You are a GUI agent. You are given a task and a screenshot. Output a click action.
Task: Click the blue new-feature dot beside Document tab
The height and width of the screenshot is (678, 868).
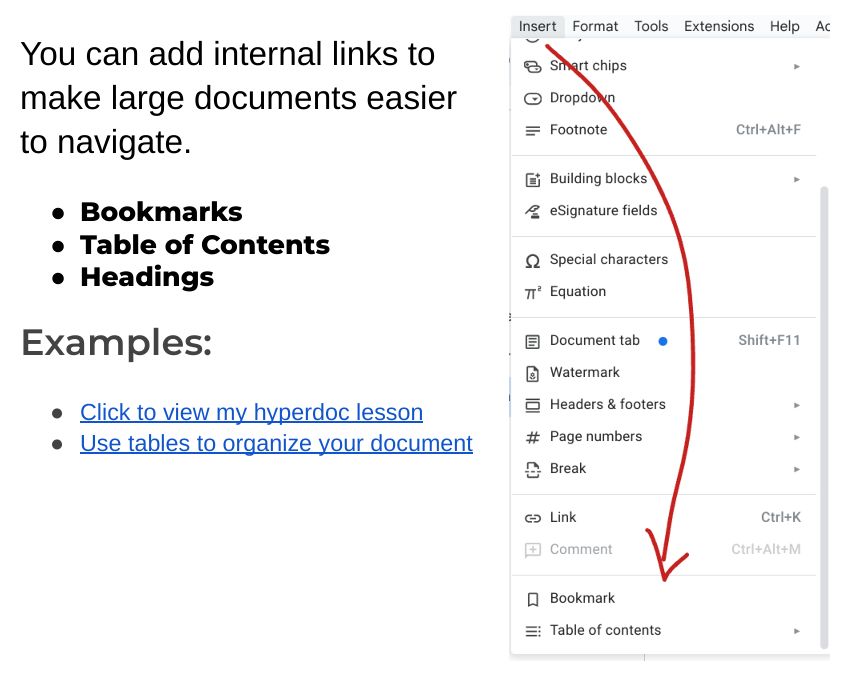(x=663, y=341)
